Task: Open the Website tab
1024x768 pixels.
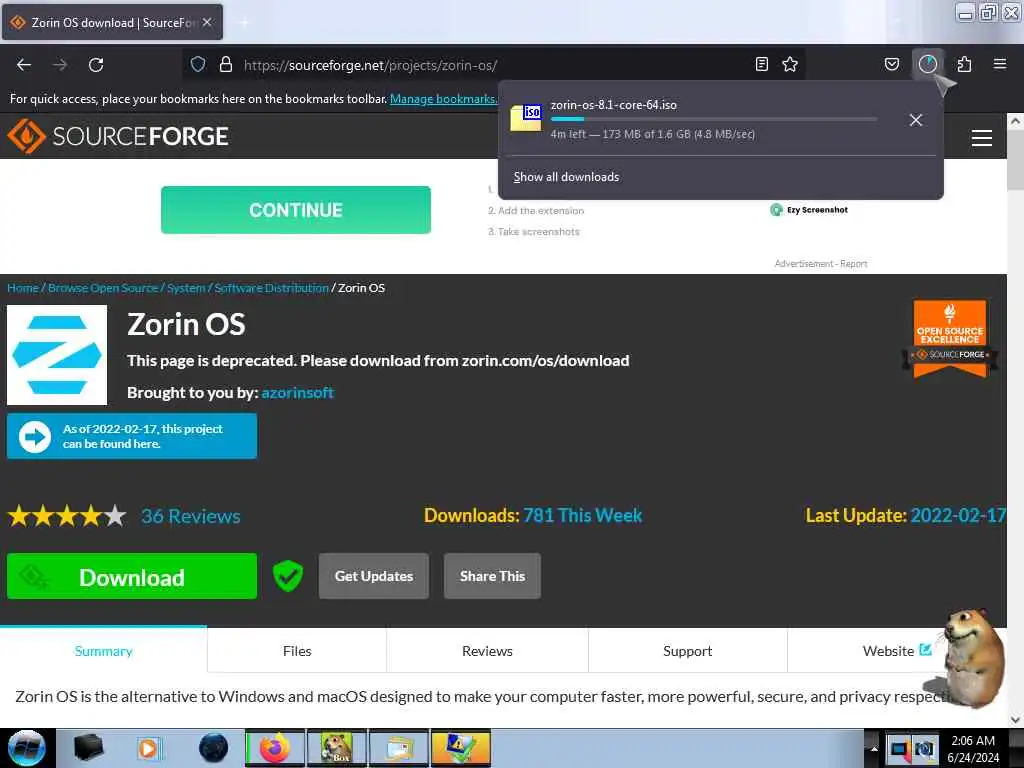Action: [897, 651]
